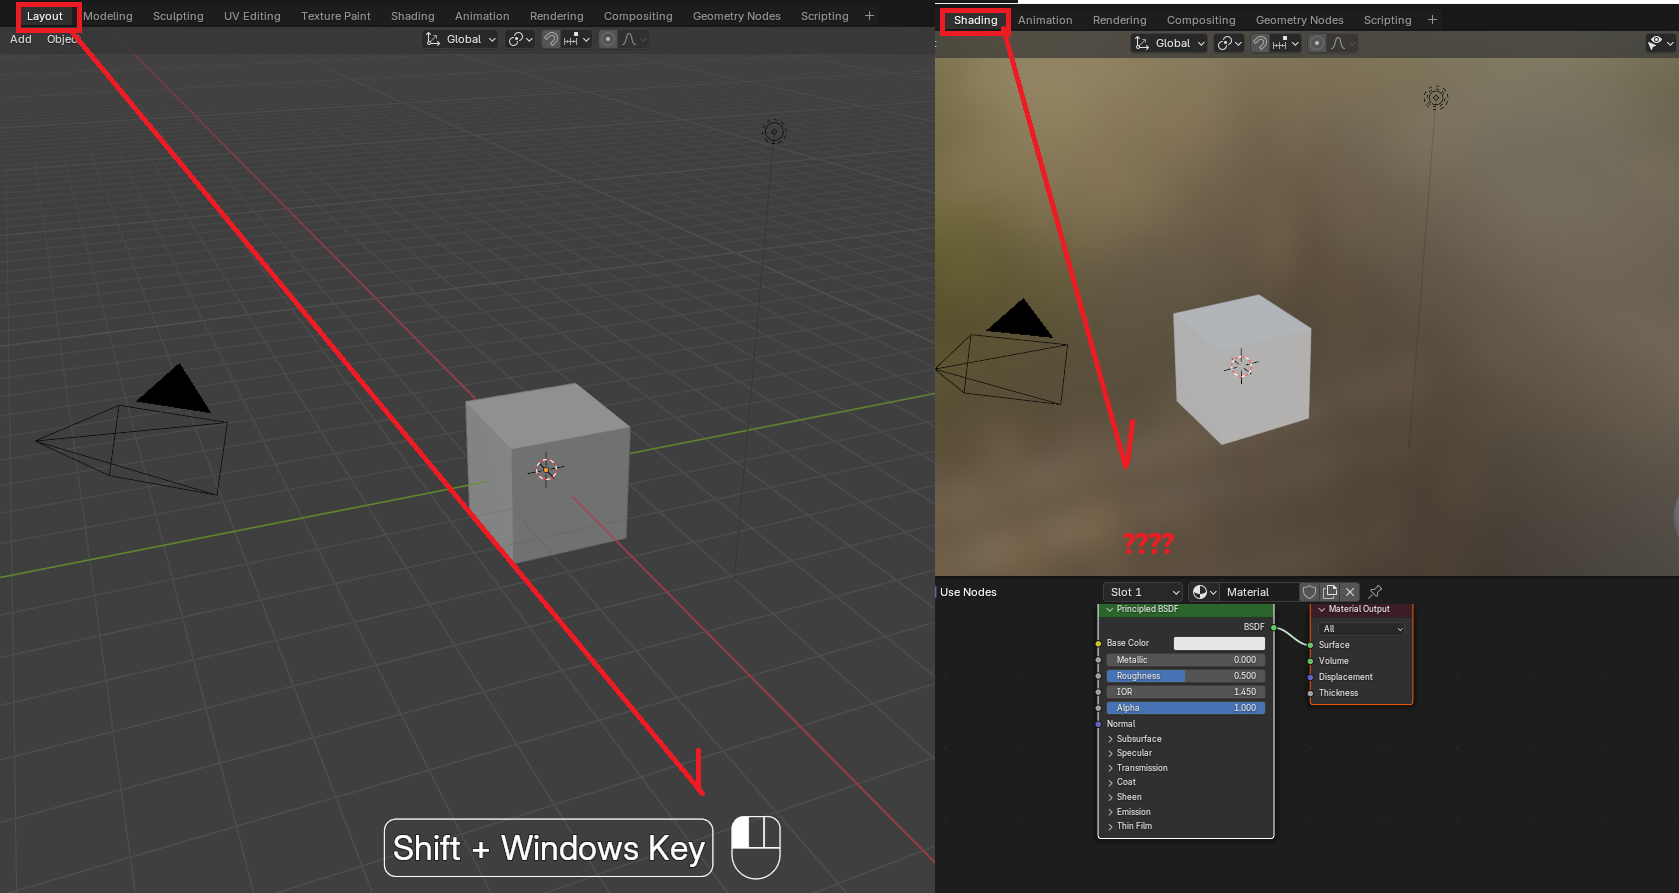Open snap options dropdown in right Shading viewport

1286,43
